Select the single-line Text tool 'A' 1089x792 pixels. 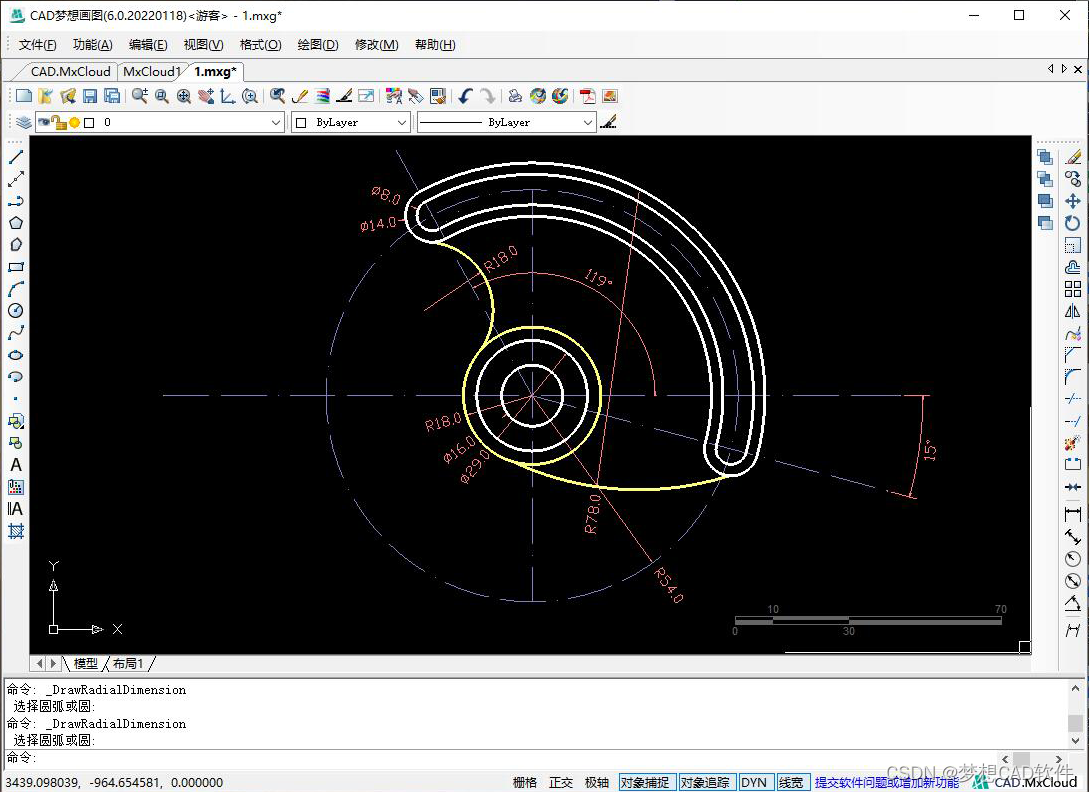tap(15, 465)
